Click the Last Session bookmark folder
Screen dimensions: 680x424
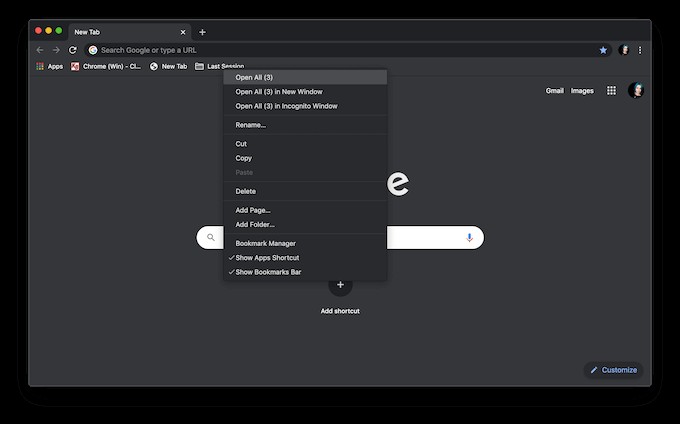pyautogui.click(x=219, y=66)
